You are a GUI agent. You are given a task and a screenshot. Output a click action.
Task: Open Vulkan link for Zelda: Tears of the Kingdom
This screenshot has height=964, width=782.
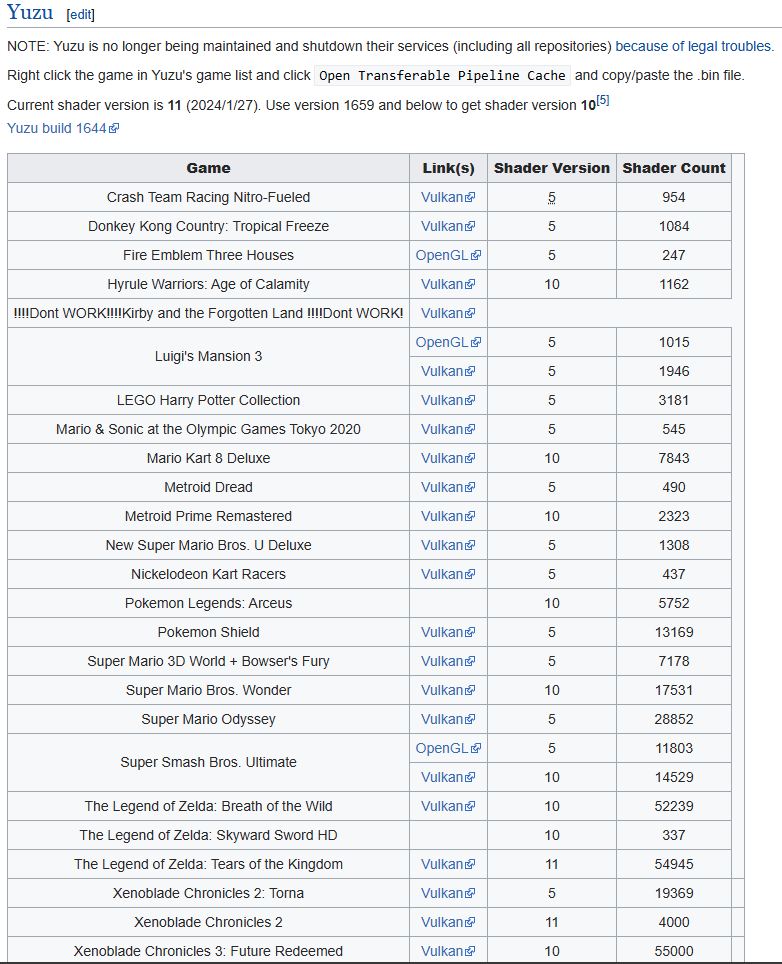pos(448,864)
